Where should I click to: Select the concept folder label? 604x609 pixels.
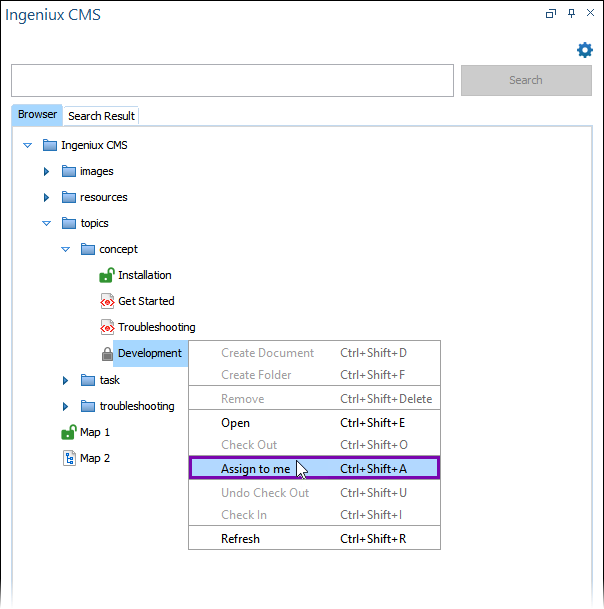(x=118, y=249)
